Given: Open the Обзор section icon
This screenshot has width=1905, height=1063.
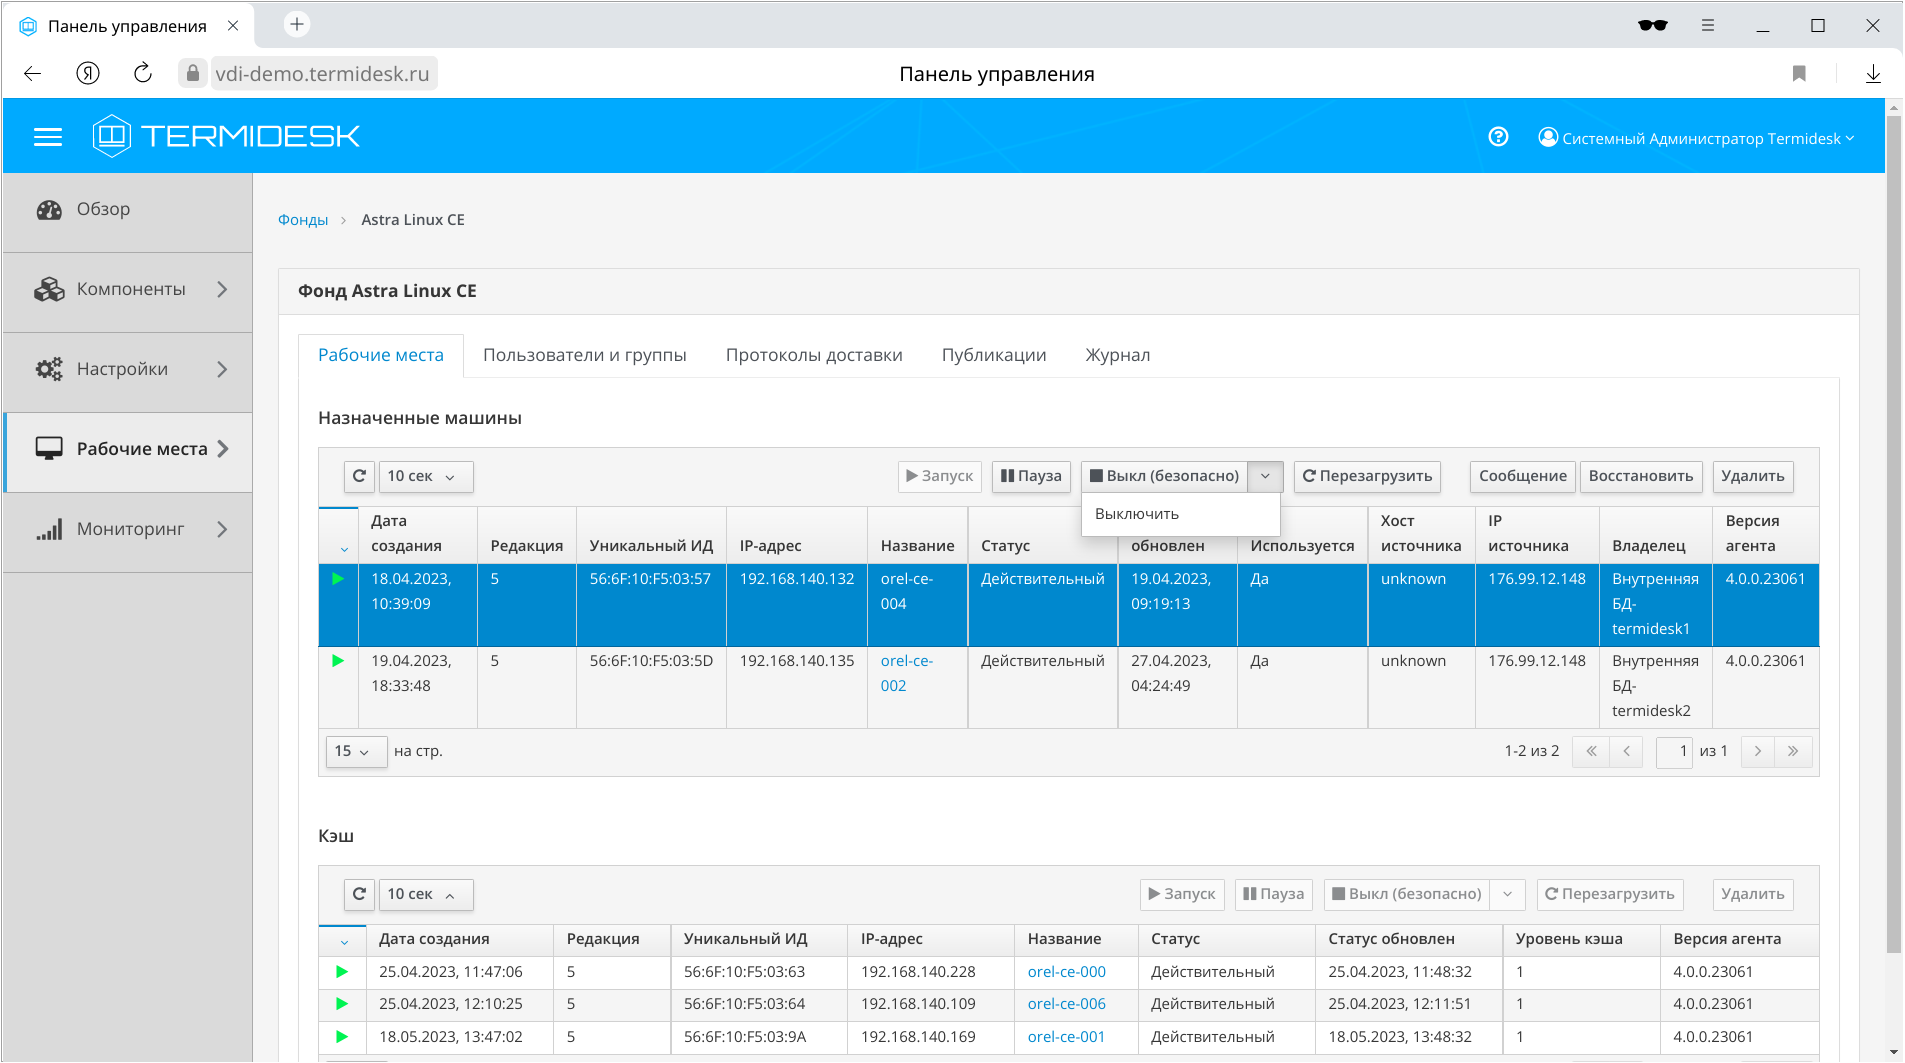Looking at the screenshot, I should [50, 209].
